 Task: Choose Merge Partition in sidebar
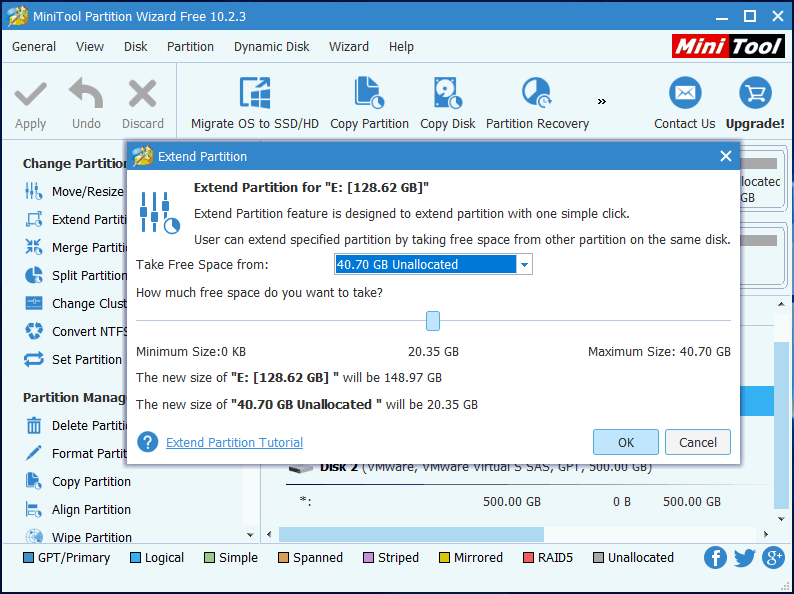76,248
